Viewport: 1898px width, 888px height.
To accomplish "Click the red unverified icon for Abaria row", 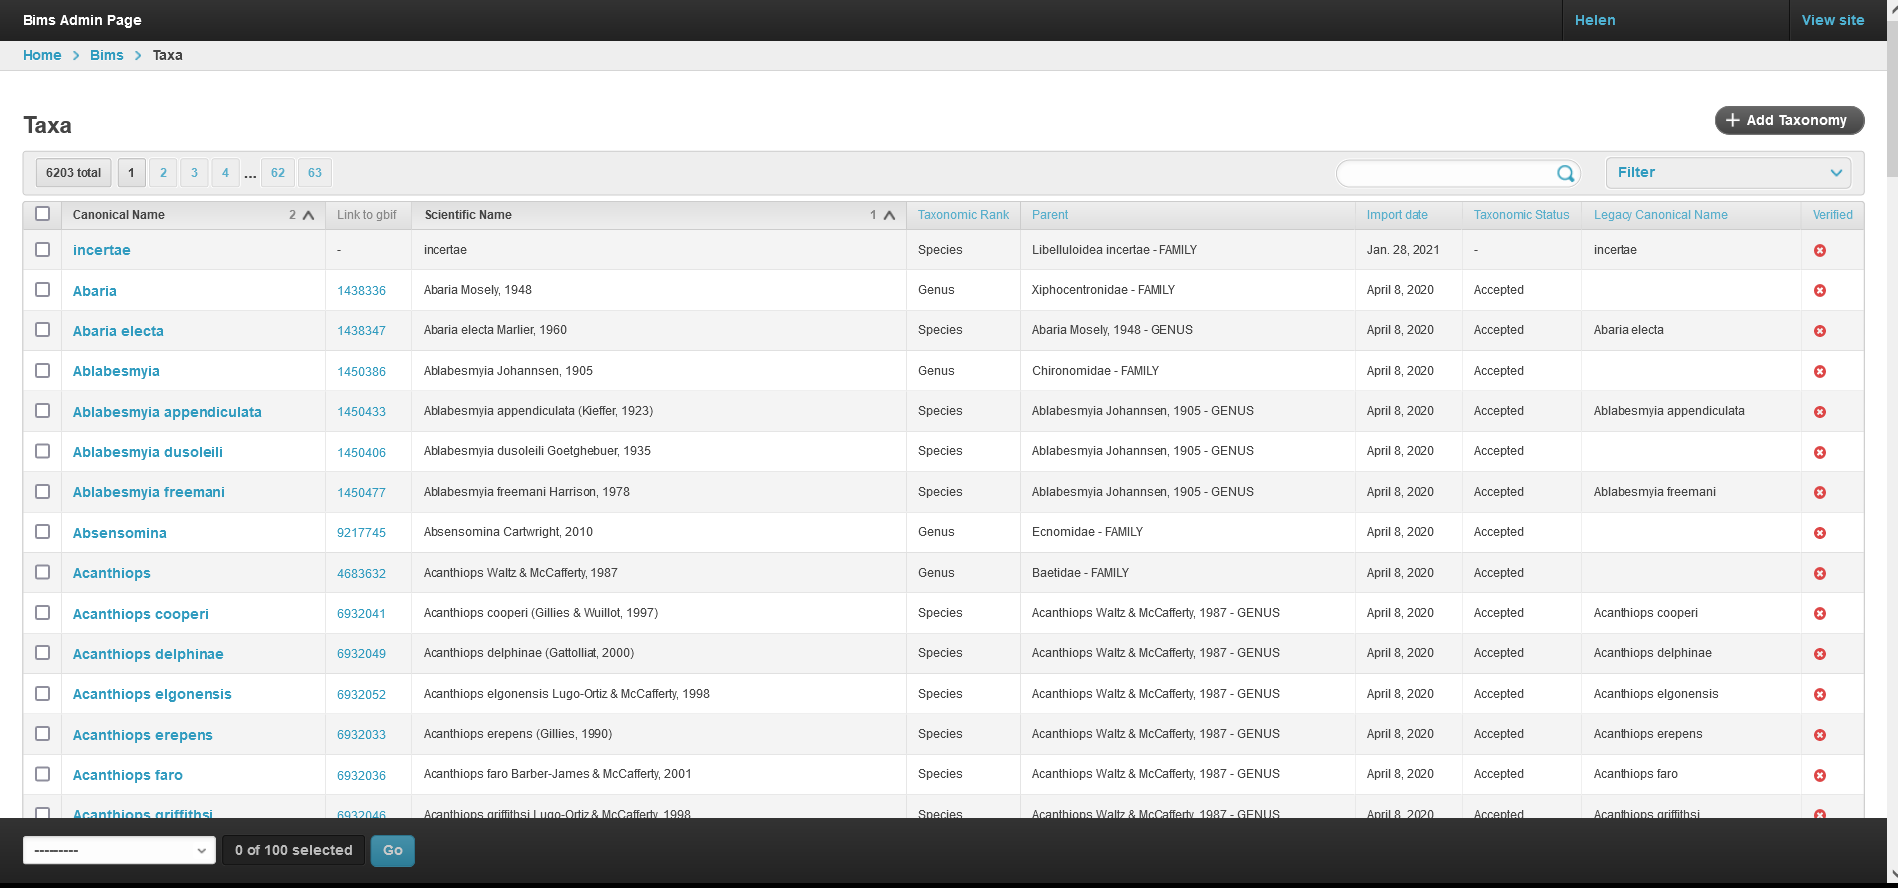I will pyautogui.click(x=1820, y=291).
